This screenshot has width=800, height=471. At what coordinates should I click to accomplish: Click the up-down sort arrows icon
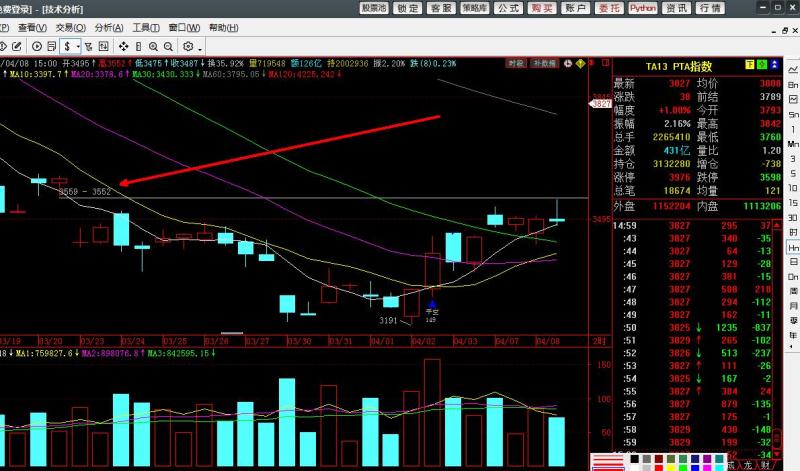(104, 46)
